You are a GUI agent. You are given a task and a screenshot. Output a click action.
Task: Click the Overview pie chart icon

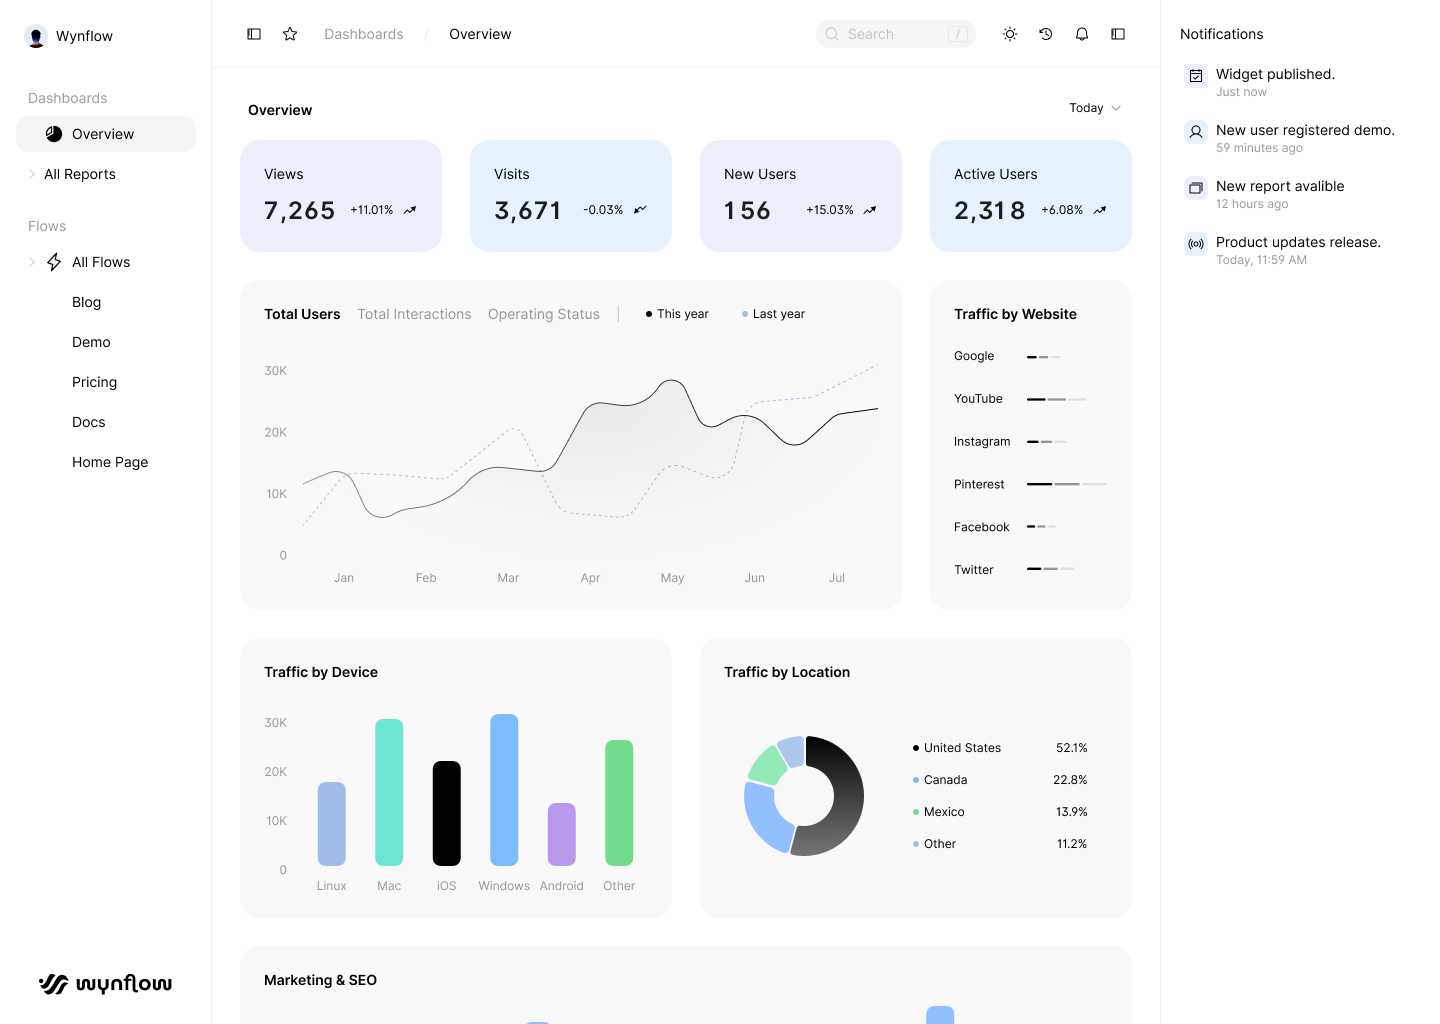tap(54, 134)
